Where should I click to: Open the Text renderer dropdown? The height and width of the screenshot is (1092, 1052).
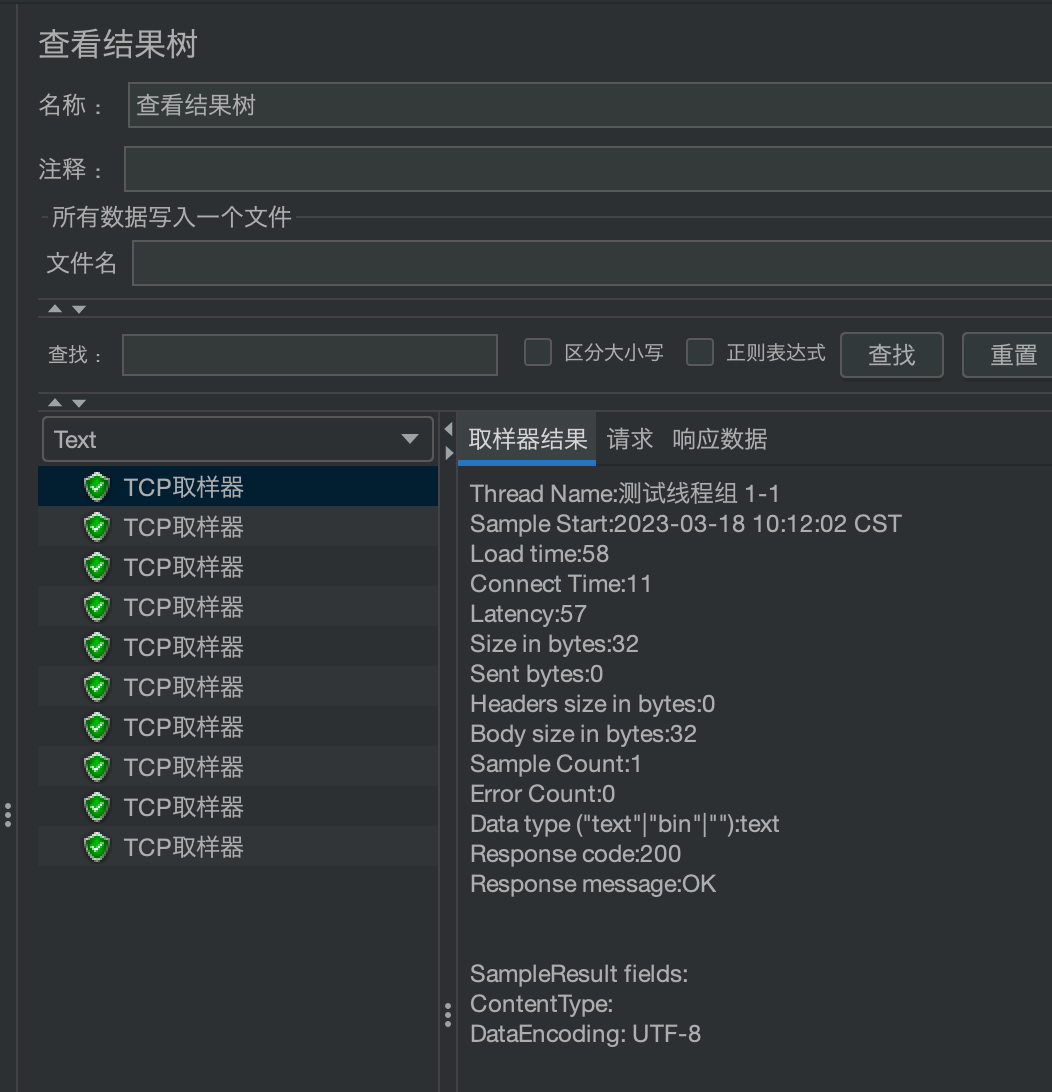(237, 439)
